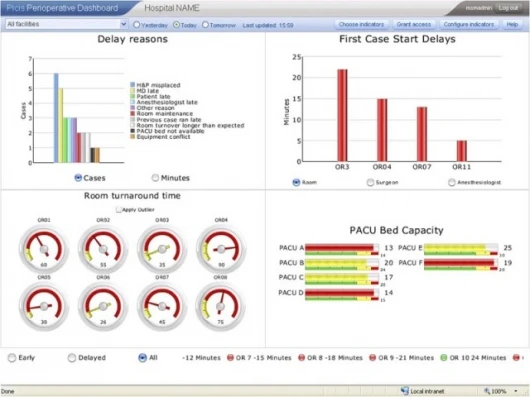Click the MD late yellow bar
The width and height of the screenshot is (530, 397).
tap(61, 125)
